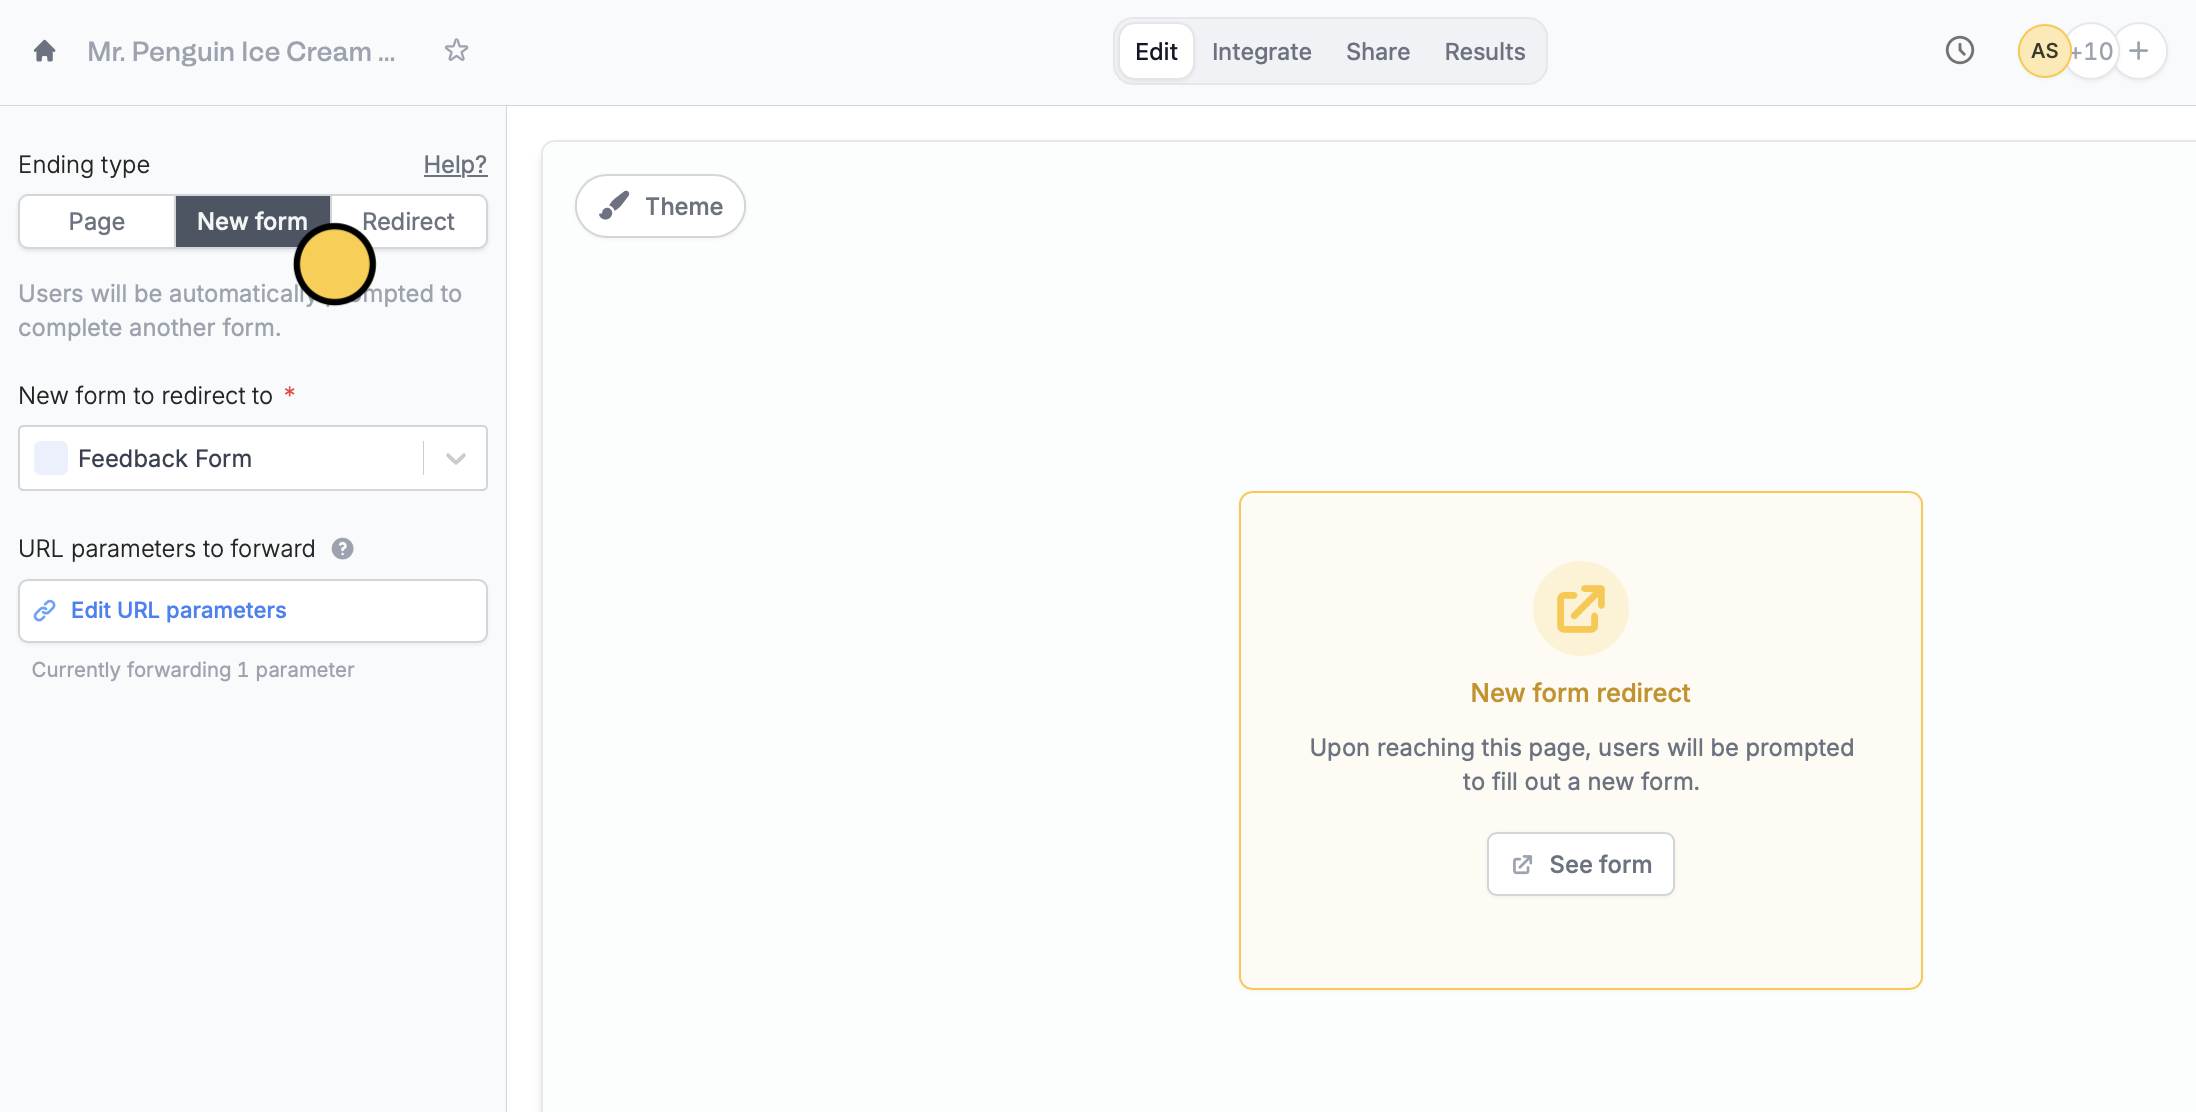Click the See form button
The image size is (2196, 1112).
coord(1580,864)
